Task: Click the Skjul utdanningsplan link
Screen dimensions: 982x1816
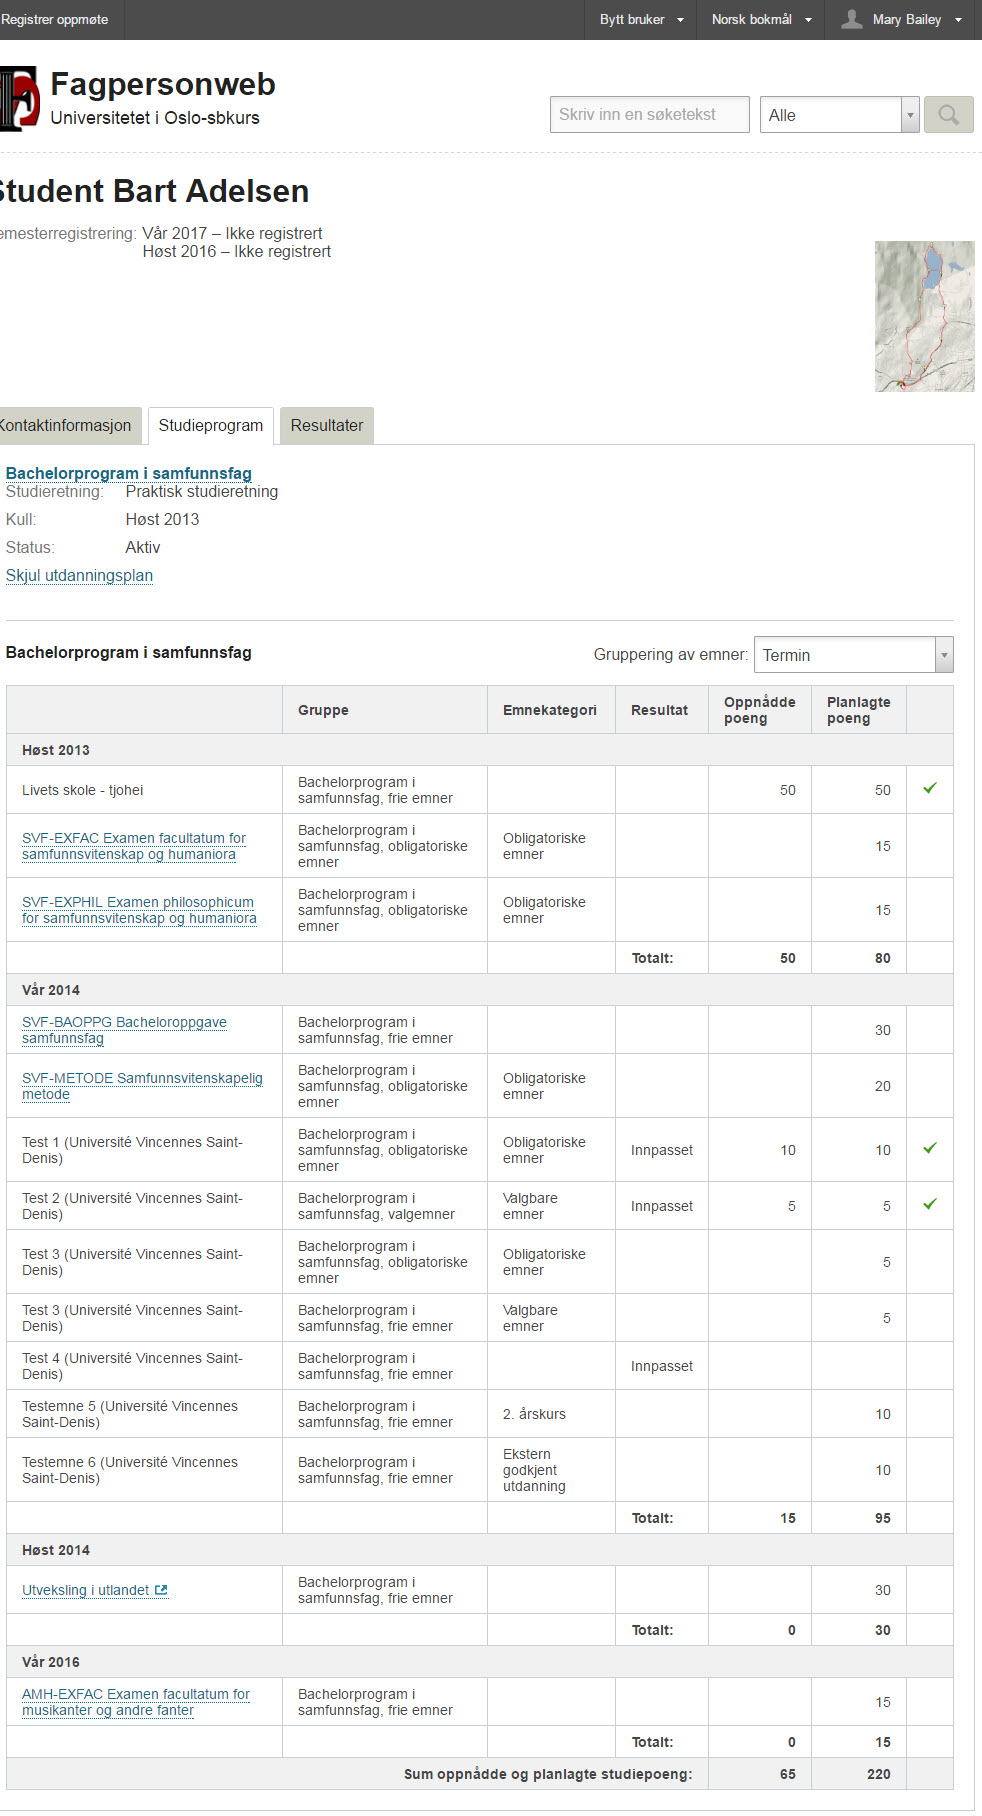Action: click(x=79, y=575)
